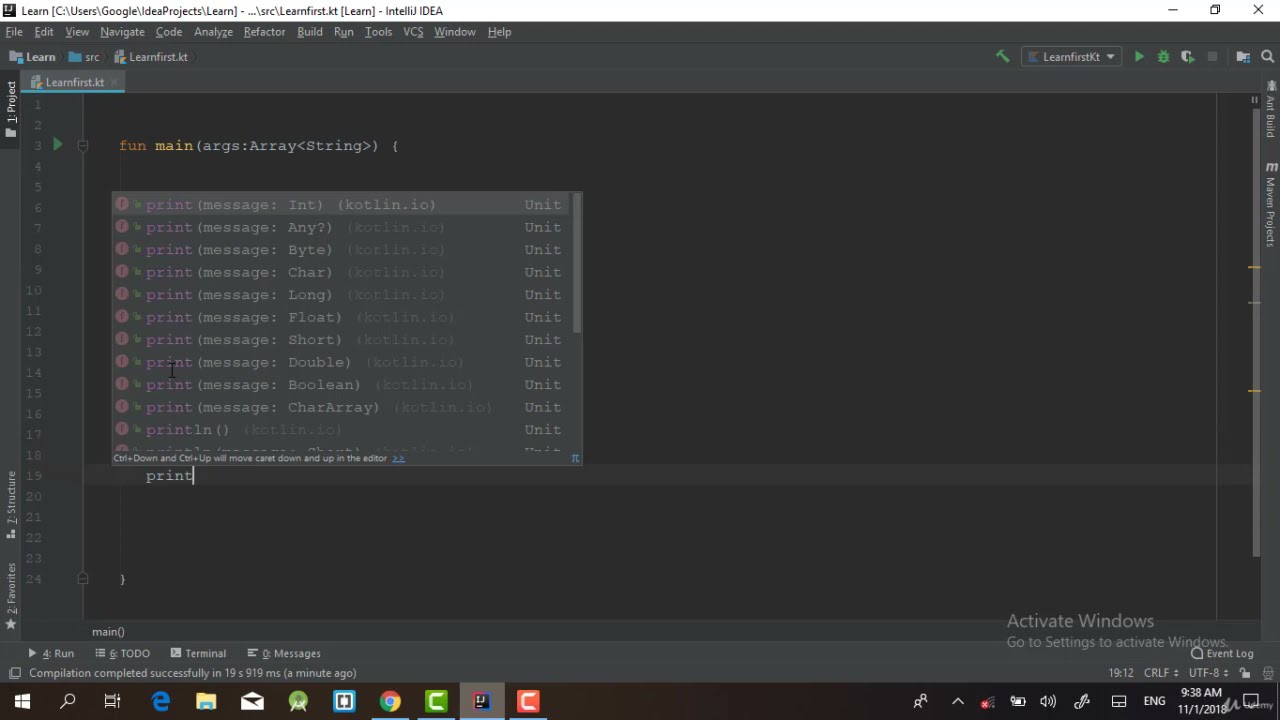Viewport: 1280px width, 720px height.
Task: Click the popup hint link arrows
Action: (398, 458)
